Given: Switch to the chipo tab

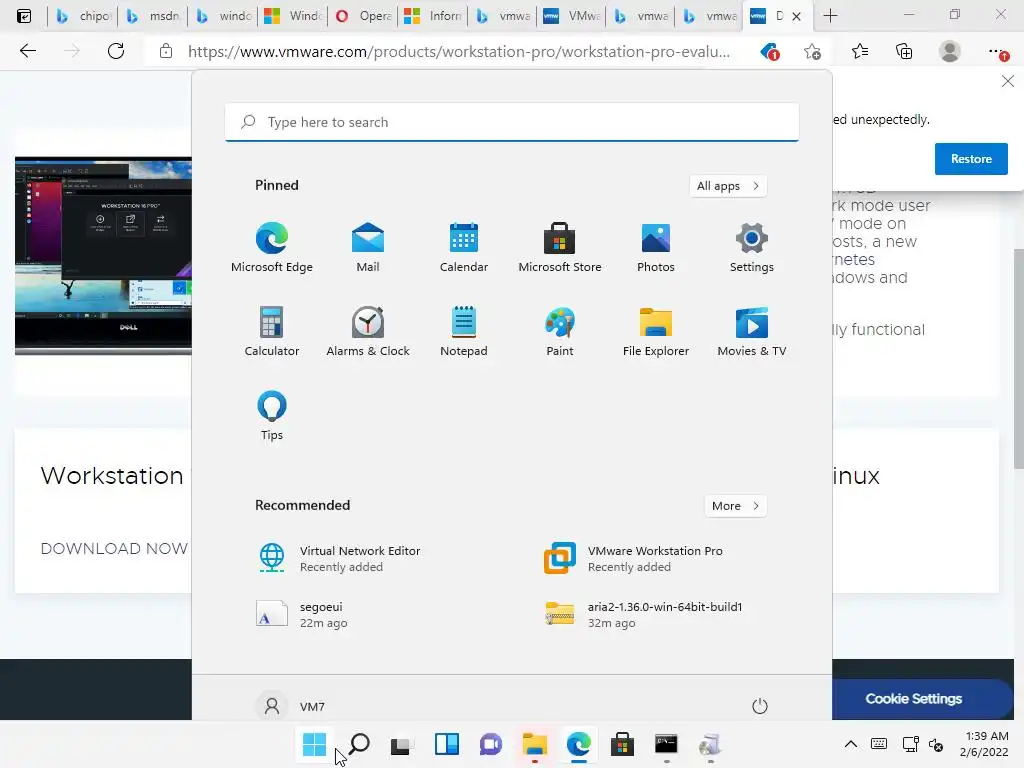Looking at the screenshot, I should tap(82, 16).
